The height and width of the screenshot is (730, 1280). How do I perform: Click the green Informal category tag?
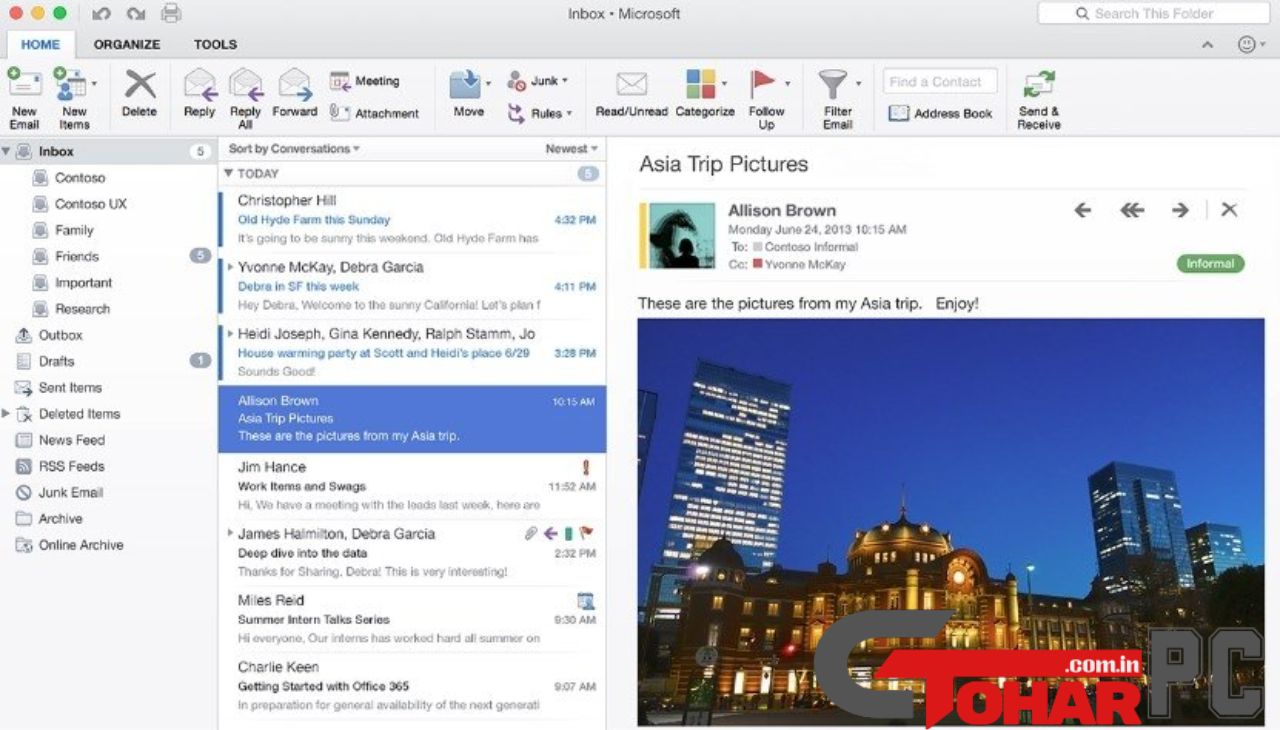[1210, 264]
